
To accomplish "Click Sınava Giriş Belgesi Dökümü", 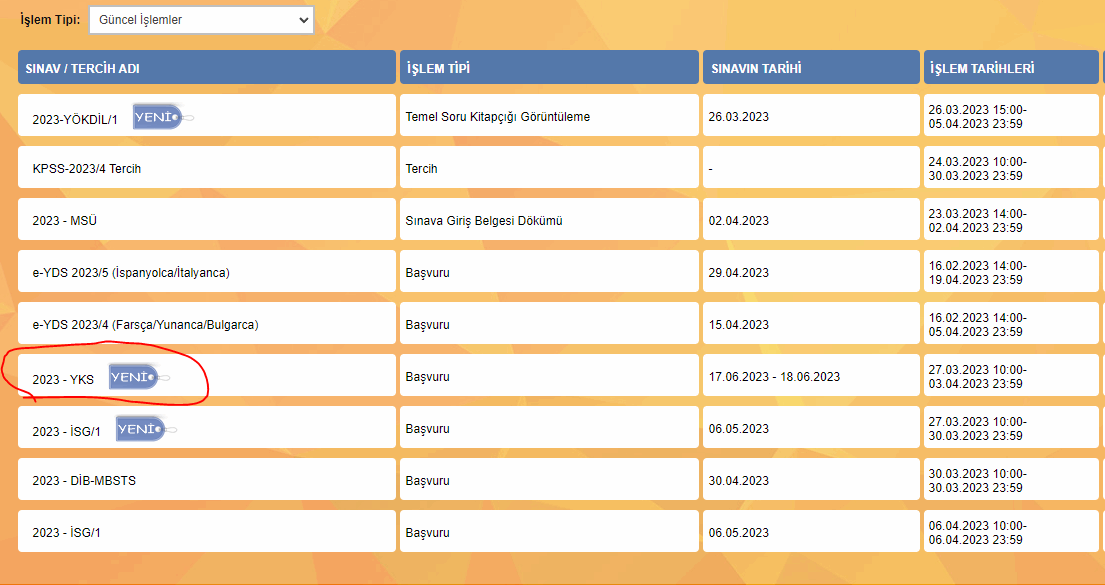I will click(484, 221).
